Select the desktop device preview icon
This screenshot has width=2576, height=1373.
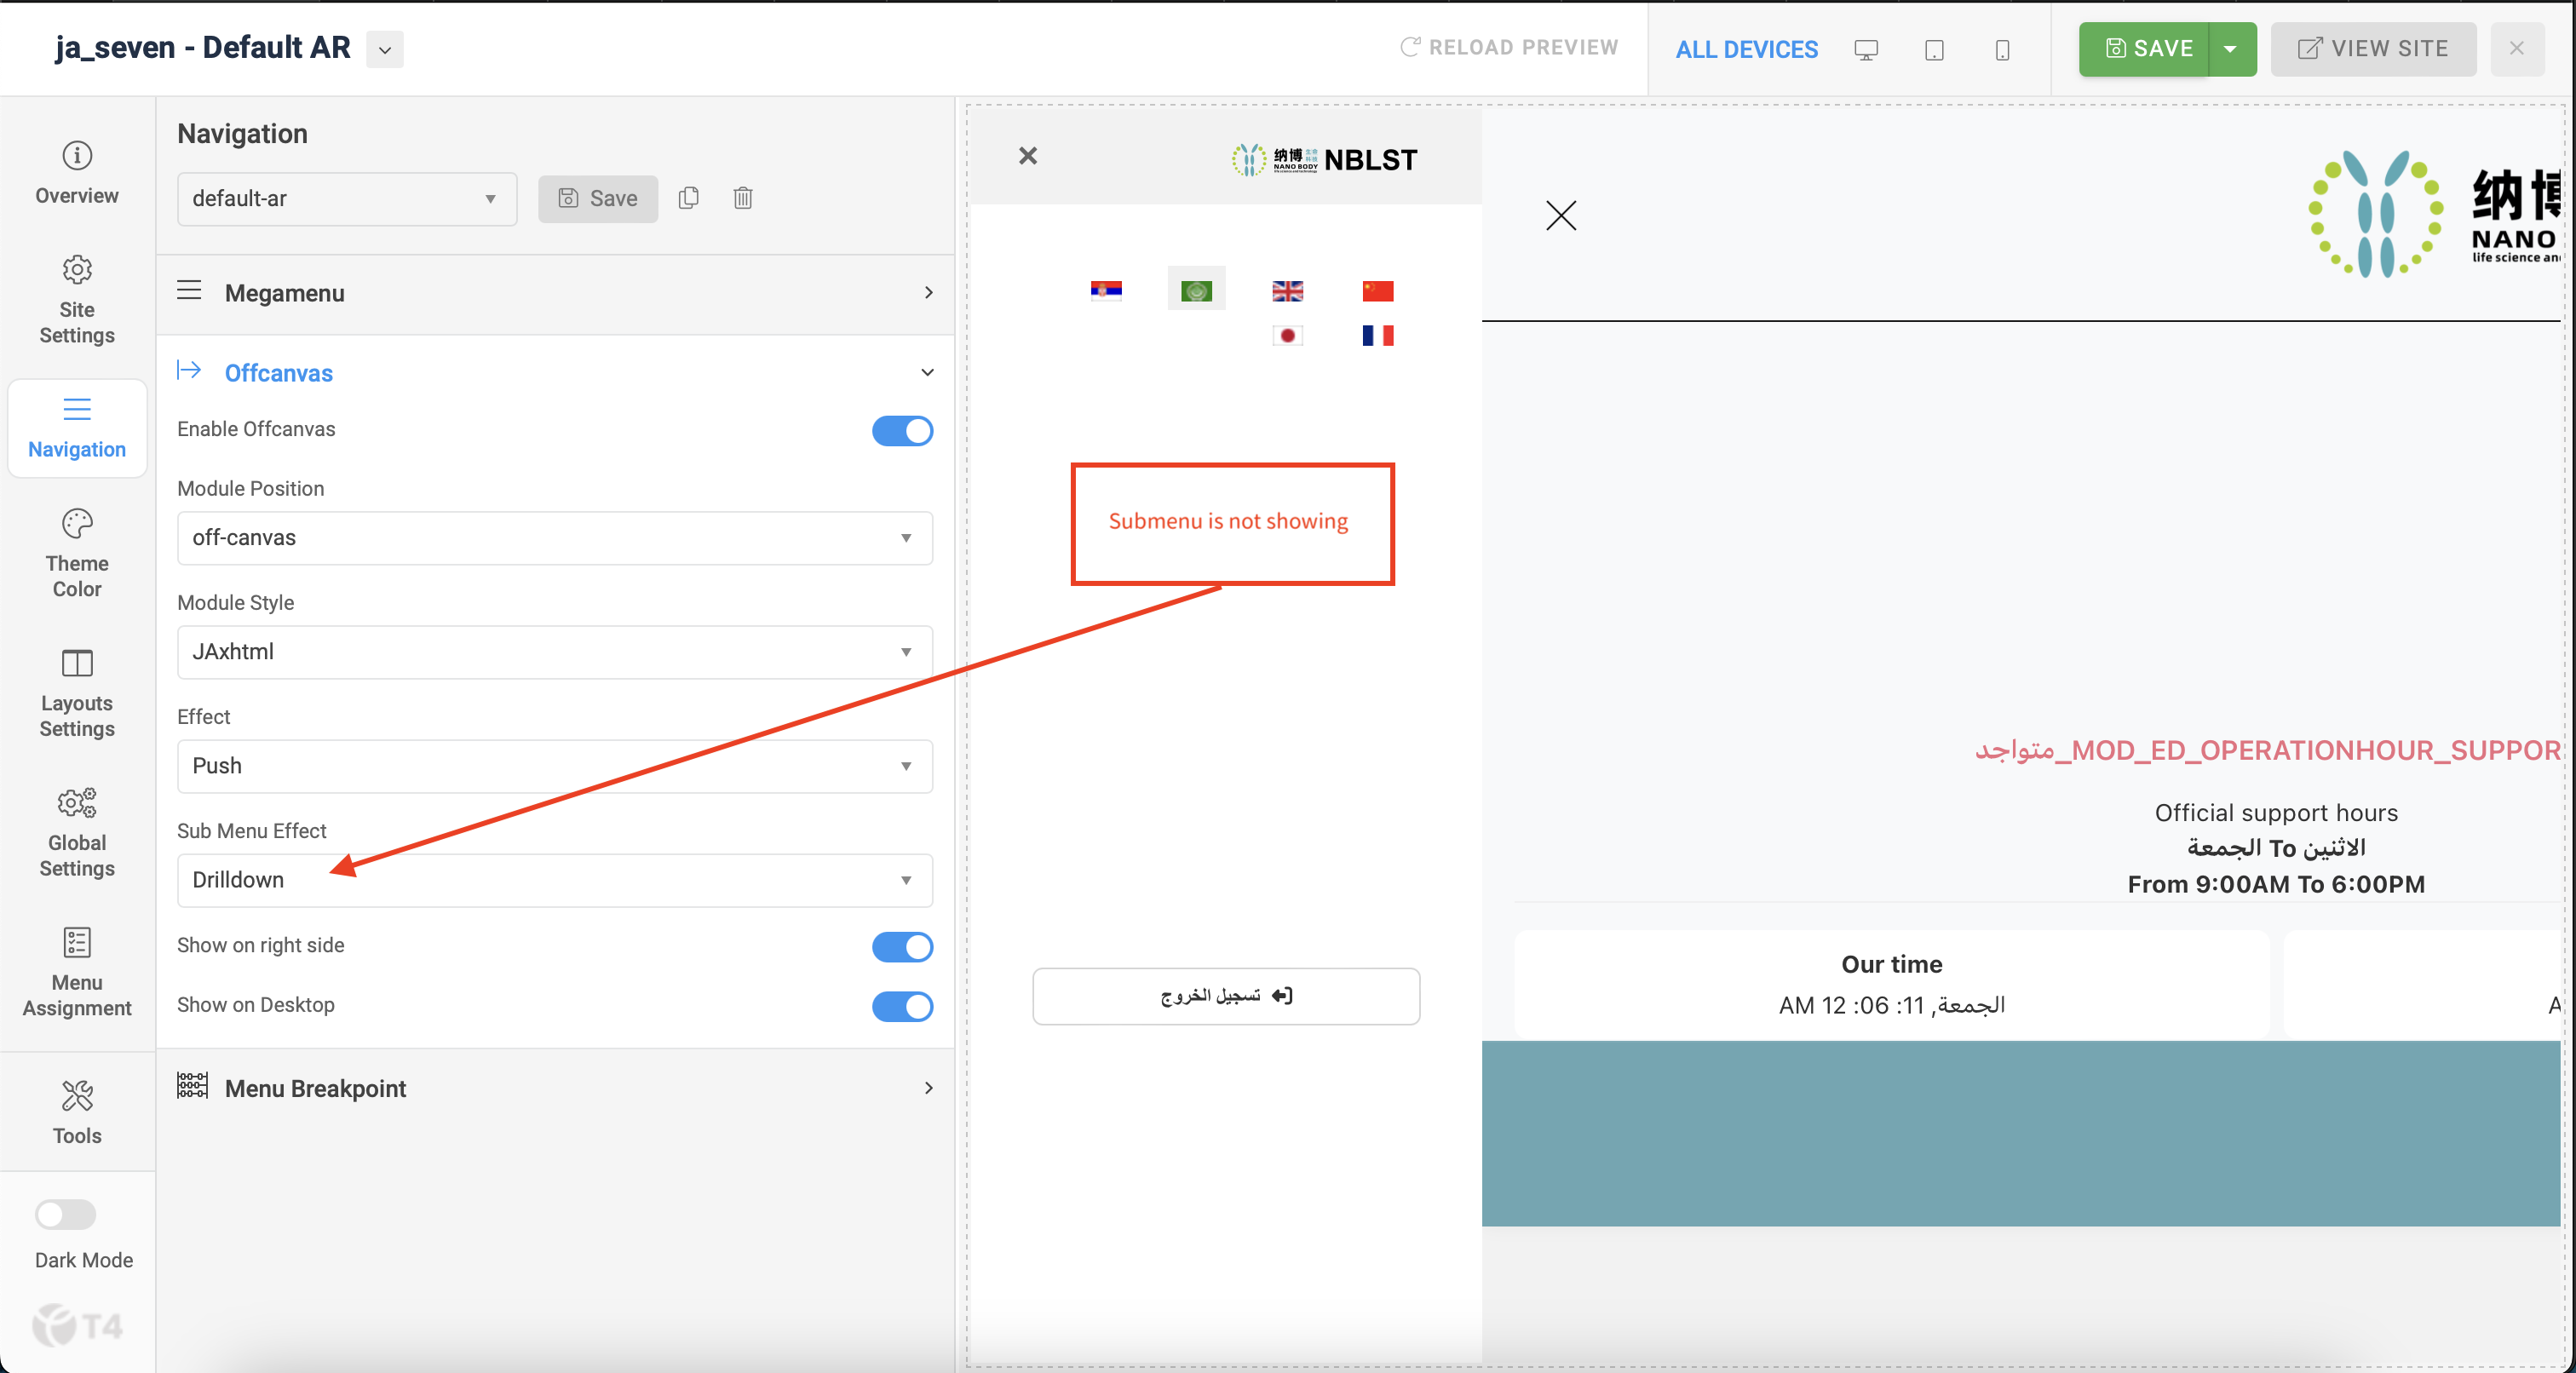pos(1865,49)
